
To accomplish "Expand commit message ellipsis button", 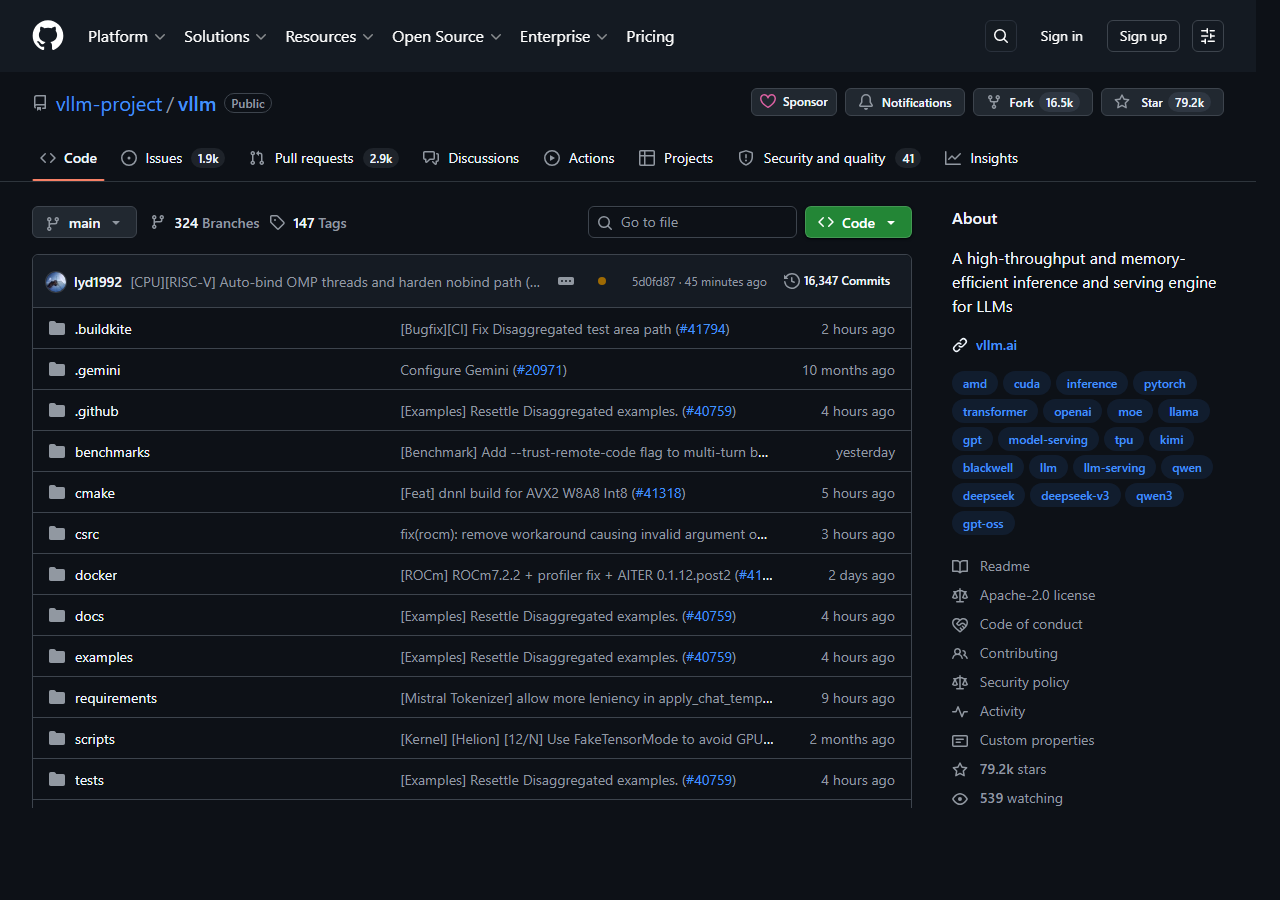I will point(566,282).
